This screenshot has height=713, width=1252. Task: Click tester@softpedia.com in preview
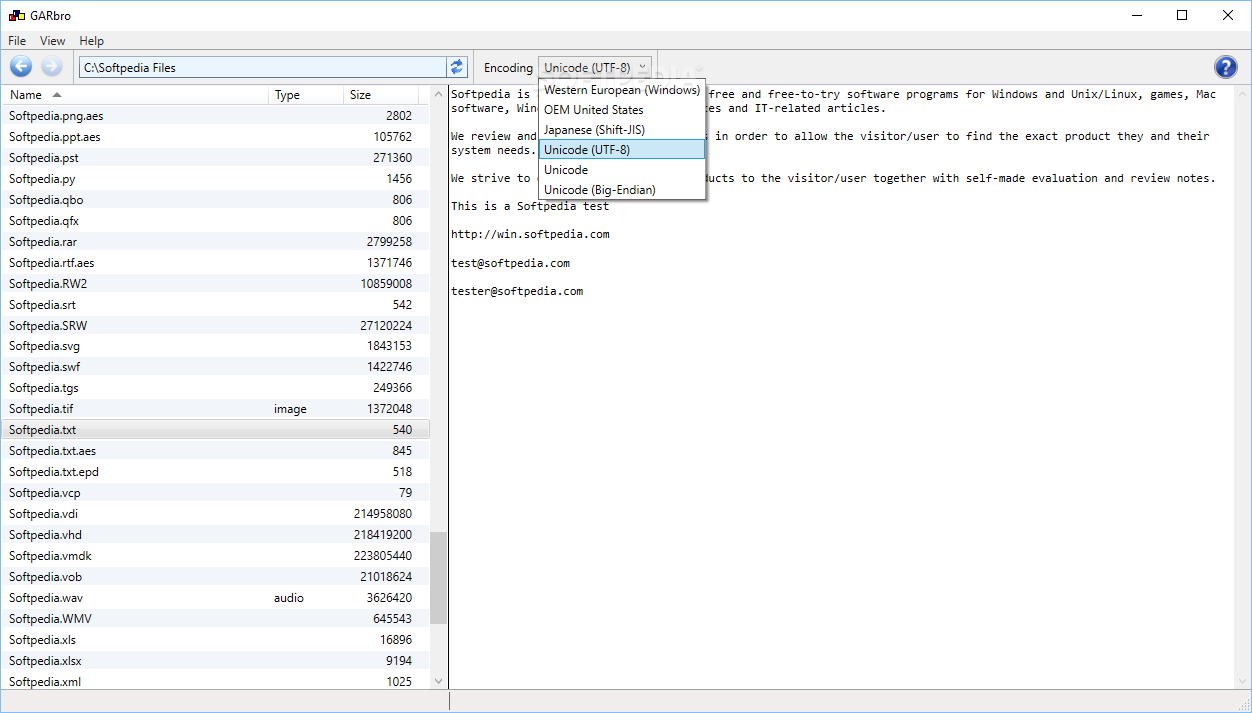pyautogui.click(x=517, y=292)
